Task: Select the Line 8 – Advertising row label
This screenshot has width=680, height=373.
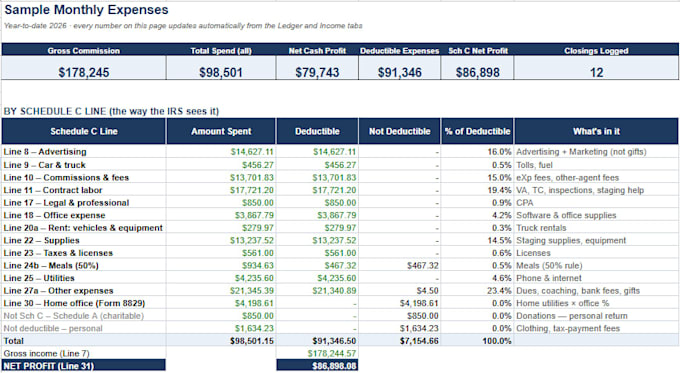Action: (x=45, y=152)
